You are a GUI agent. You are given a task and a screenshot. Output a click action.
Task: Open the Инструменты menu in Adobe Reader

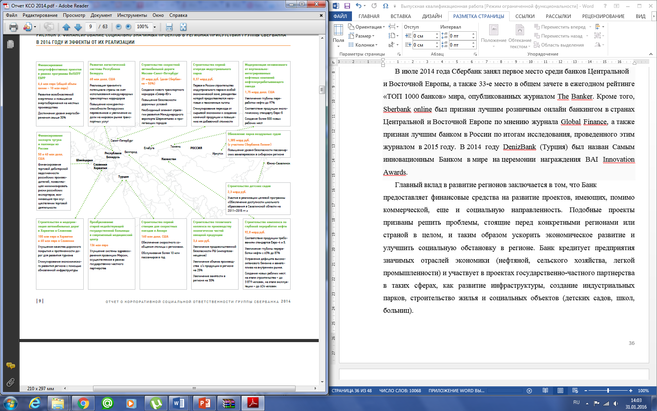pyautogui.click(x=130, y=16)
